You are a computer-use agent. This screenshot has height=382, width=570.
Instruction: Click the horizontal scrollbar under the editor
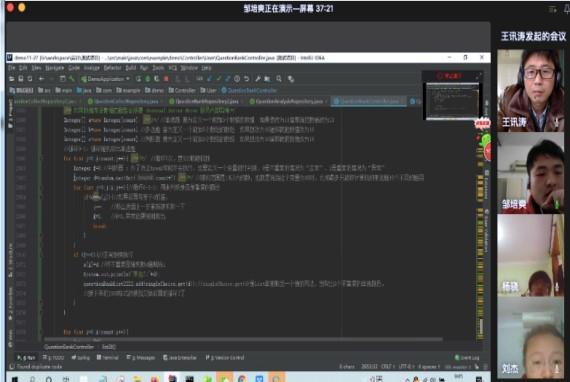click(243, 339)
